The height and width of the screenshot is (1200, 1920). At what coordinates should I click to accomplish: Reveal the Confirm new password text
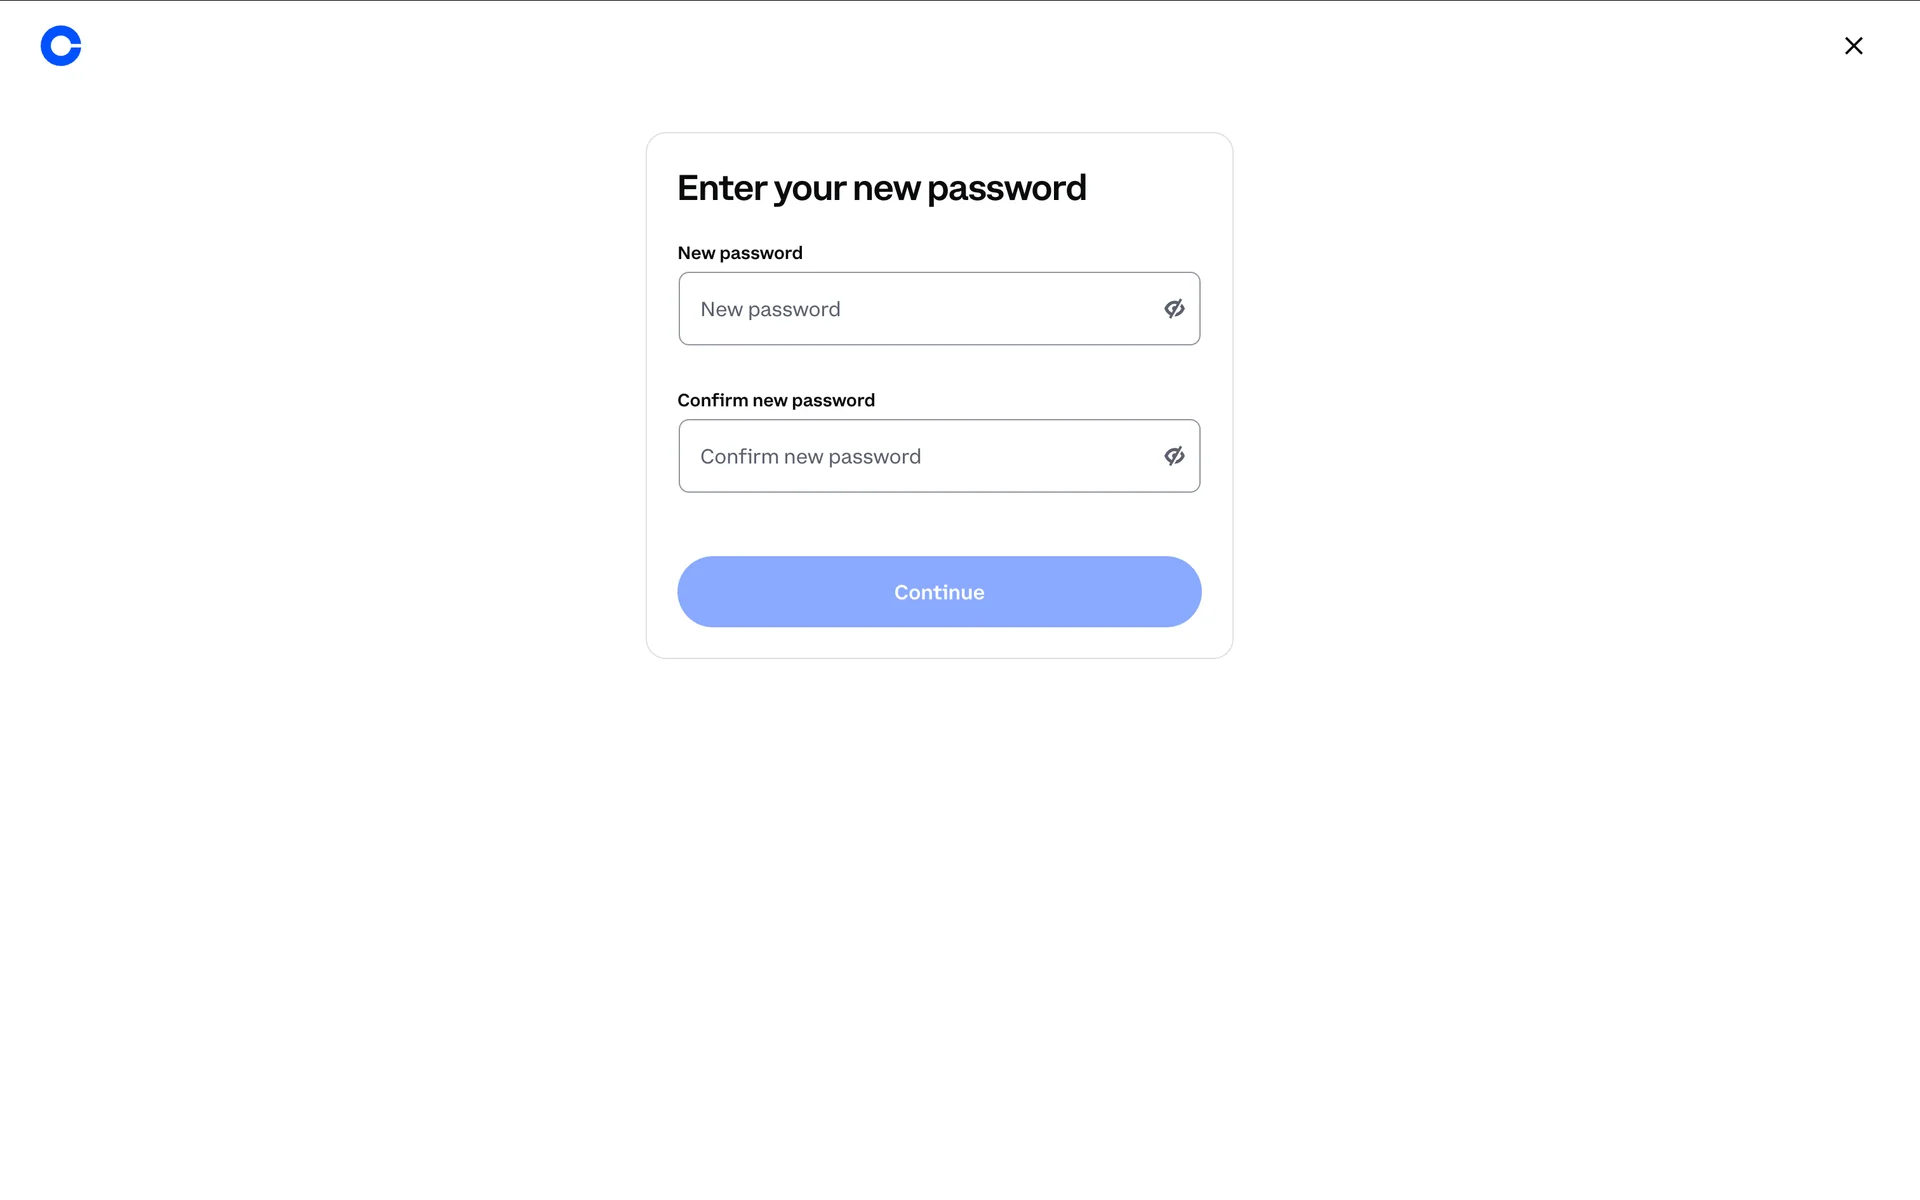click(1174, 456)
